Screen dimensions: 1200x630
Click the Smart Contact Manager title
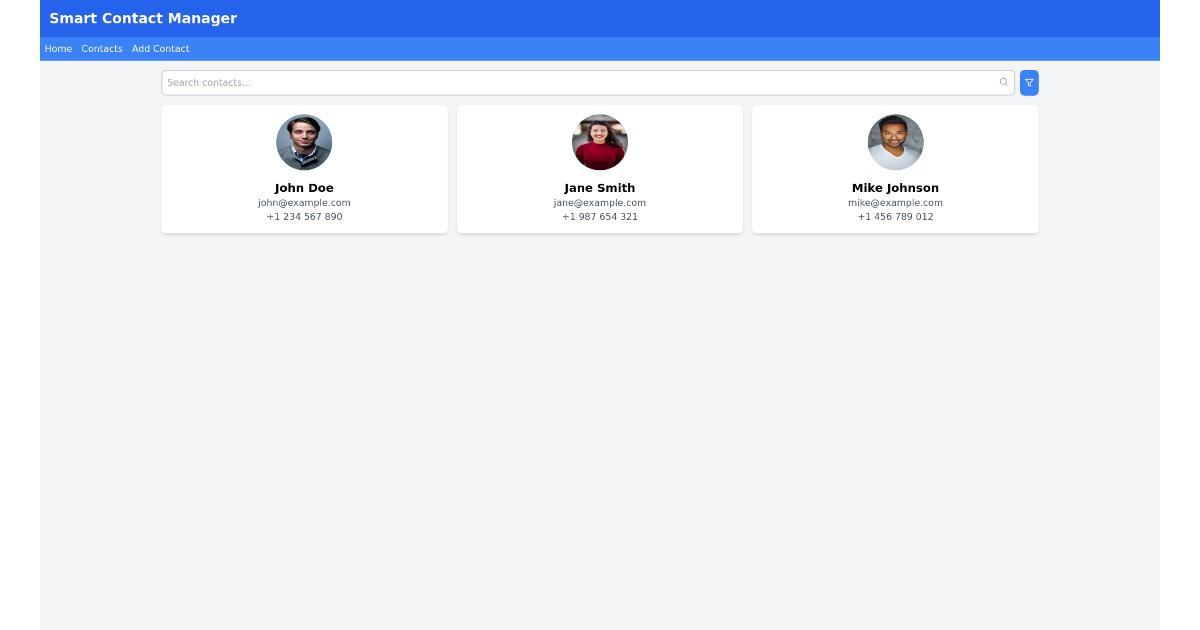click(x=143, y=18)
